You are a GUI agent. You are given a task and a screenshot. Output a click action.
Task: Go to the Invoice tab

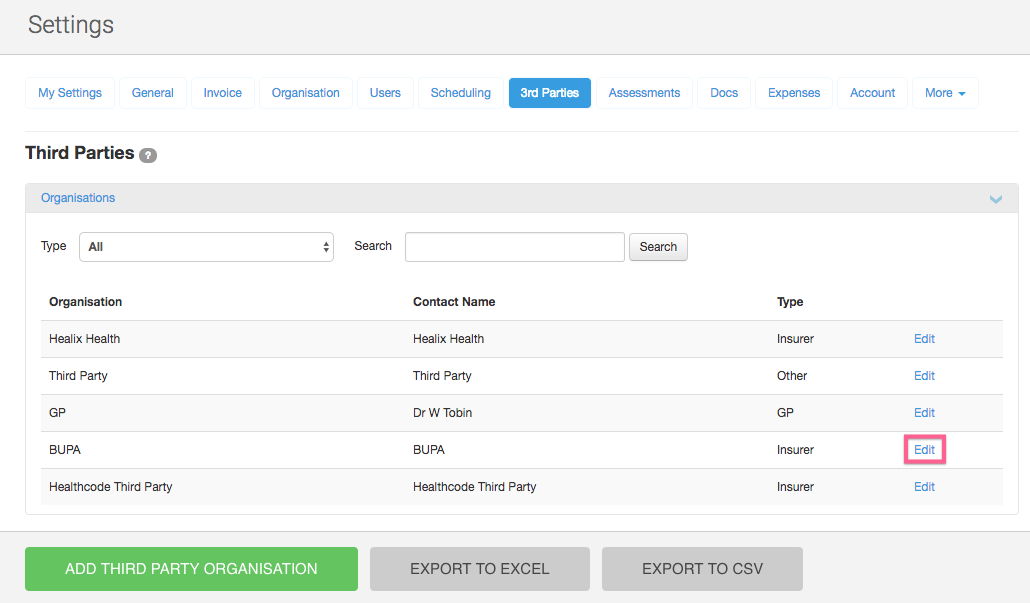point(222,93)
